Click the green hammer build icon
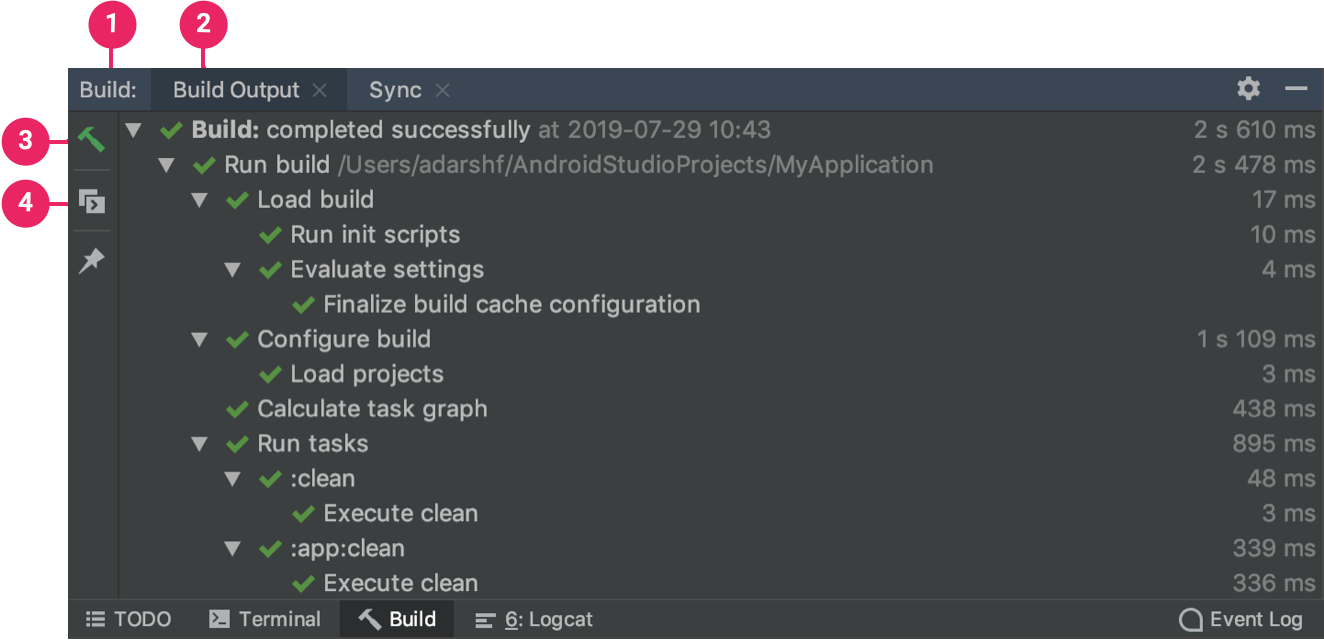The height and width of the screenshot is (640, 1324). 91,138
